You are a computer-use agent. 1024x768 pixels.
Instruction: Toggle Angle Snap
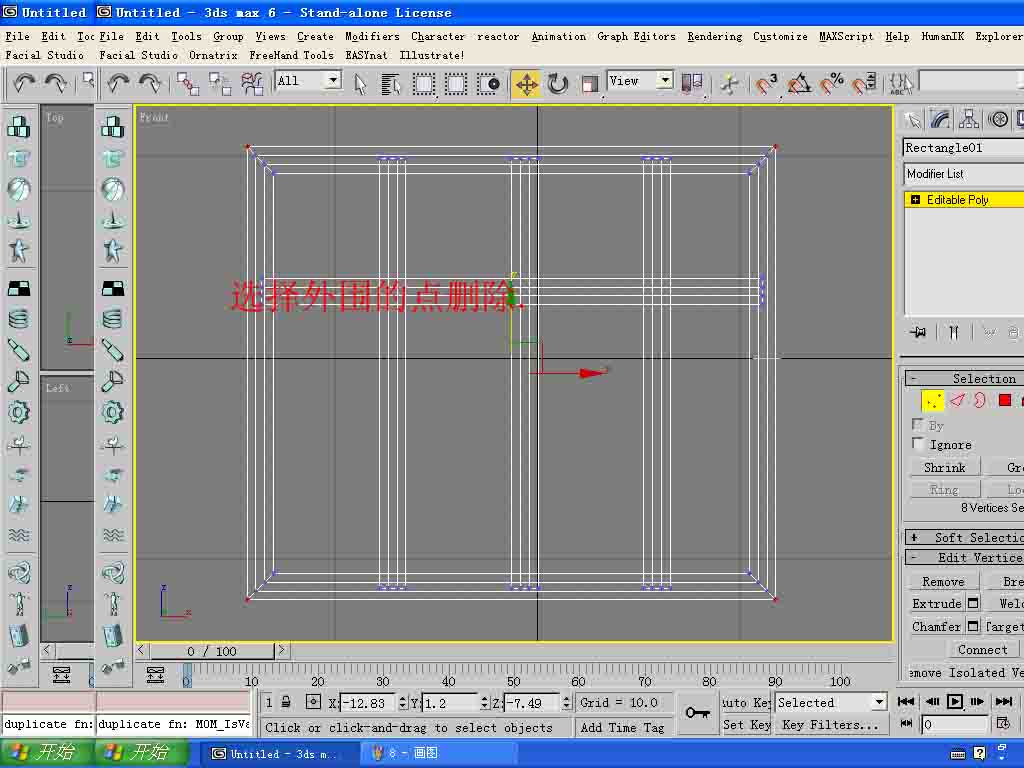(x=799, y=84)
